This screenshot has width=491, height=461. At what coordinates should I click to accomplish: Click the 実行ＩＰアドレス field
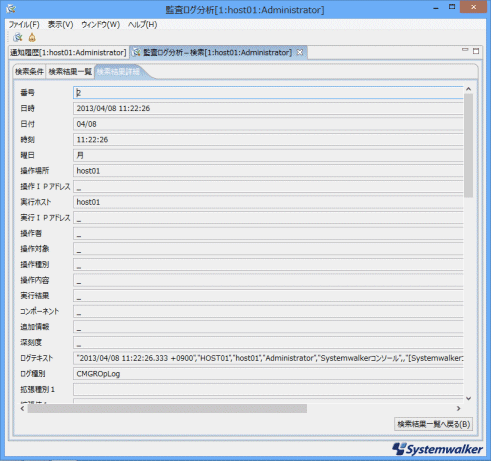point(268,218)
